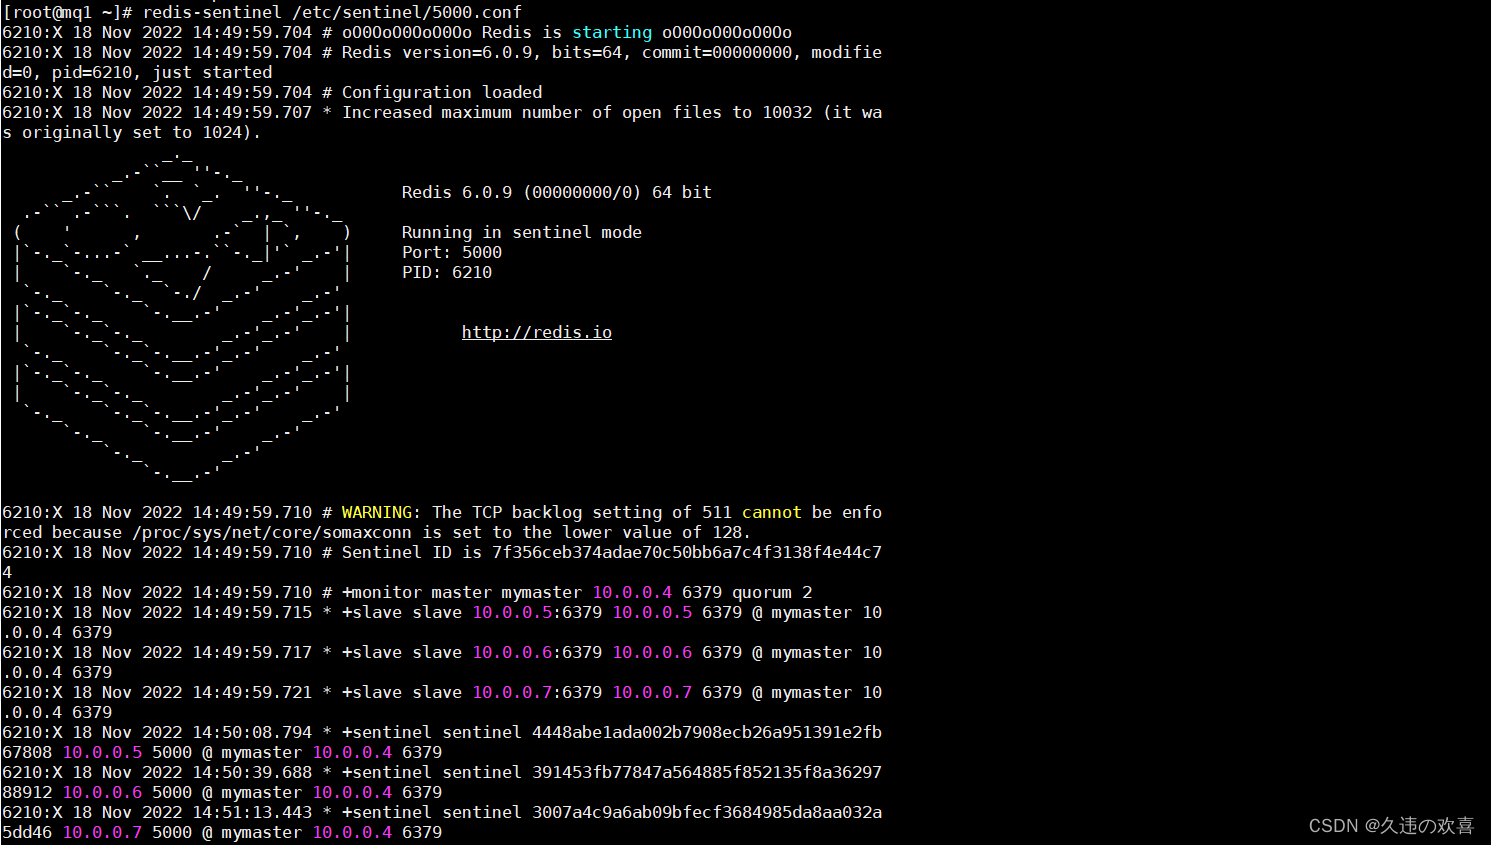This screenshot has width=1491, height=845.
Task: Click the cyan word 'starting'
Action: coord(612,32)
